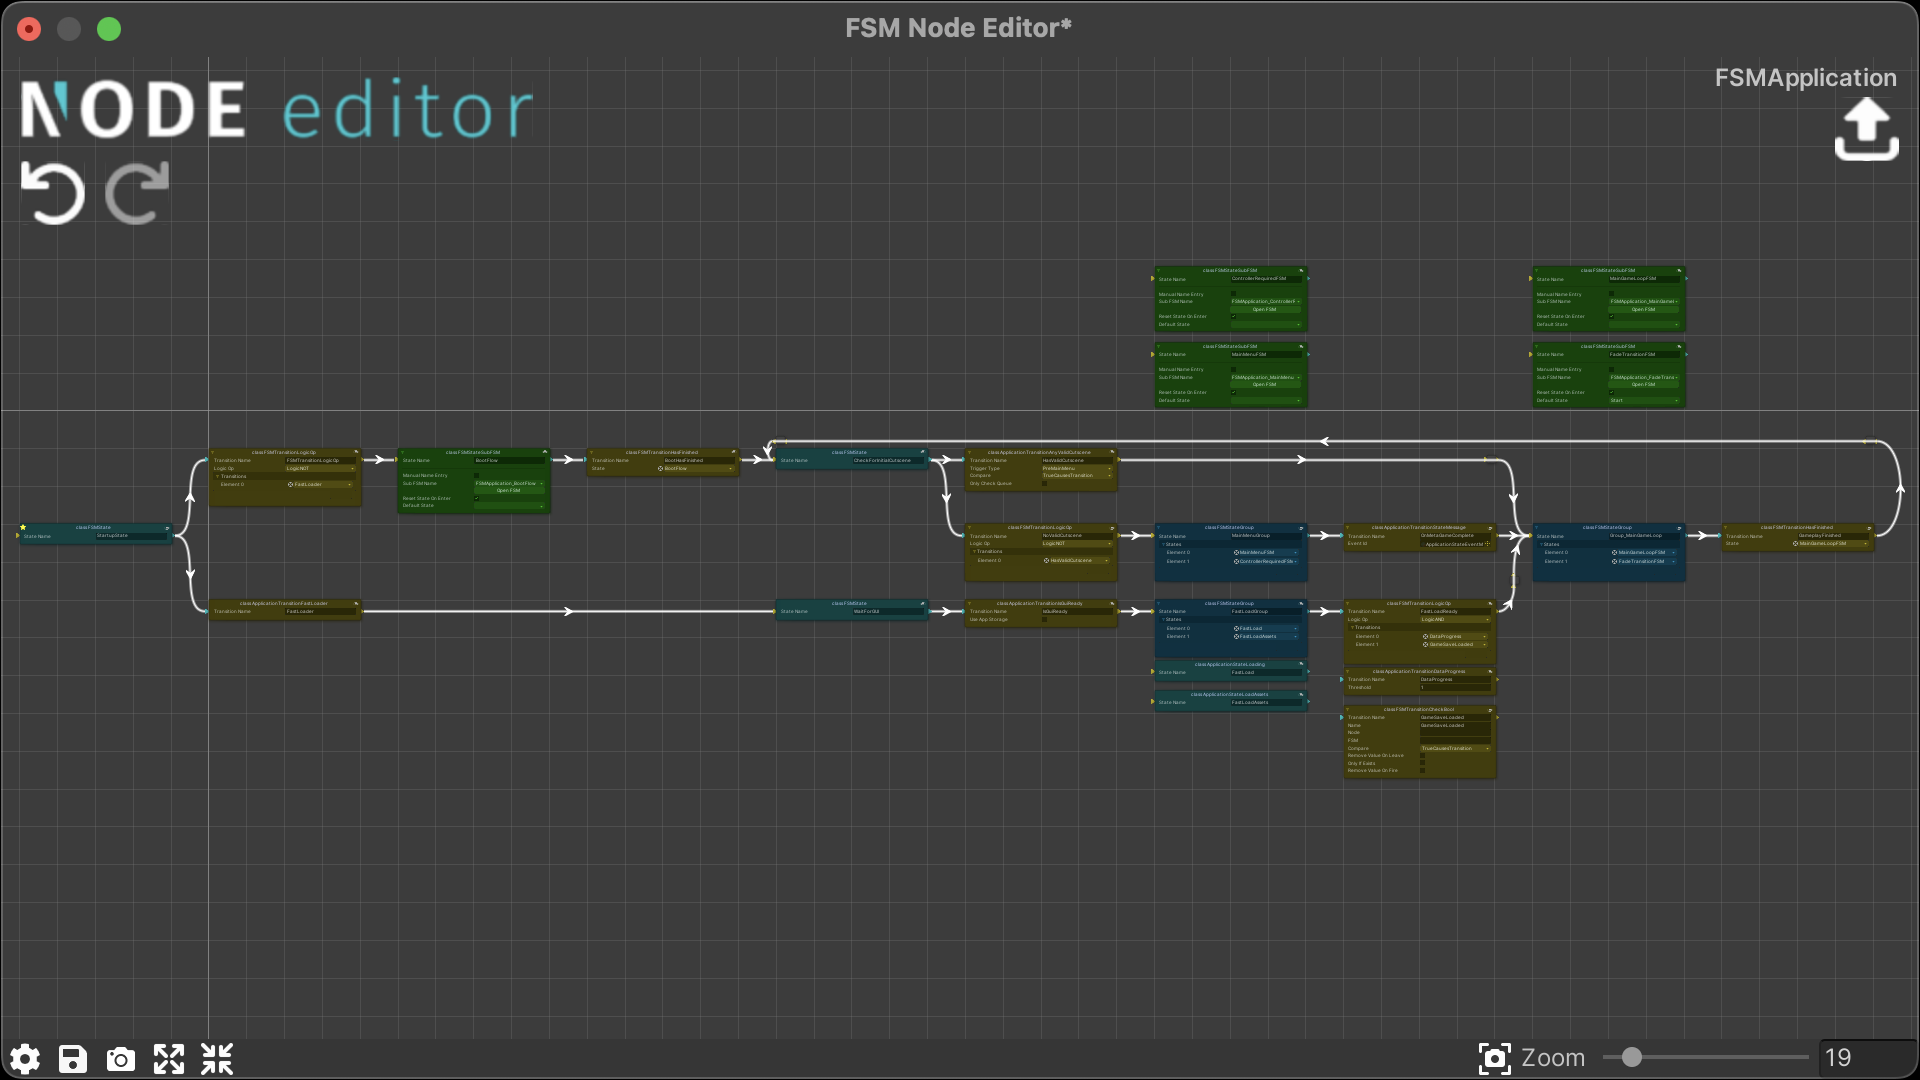Take a screenshot with the camera icon
The image size is (1920, 1080).
pyautogui.click(x=120, y=1059)
